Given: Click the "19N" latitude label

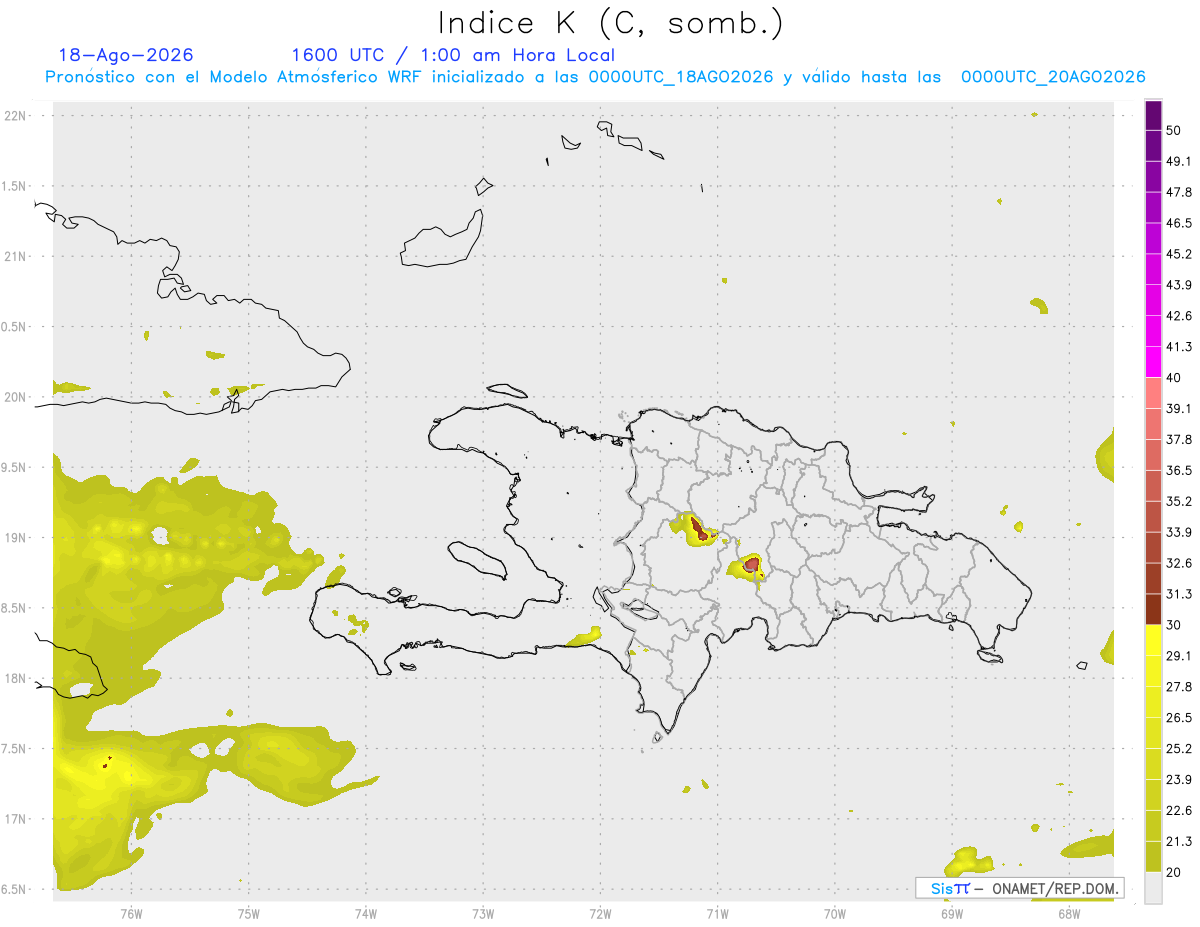Looking at the screenshot, I should tap(15, 538).
